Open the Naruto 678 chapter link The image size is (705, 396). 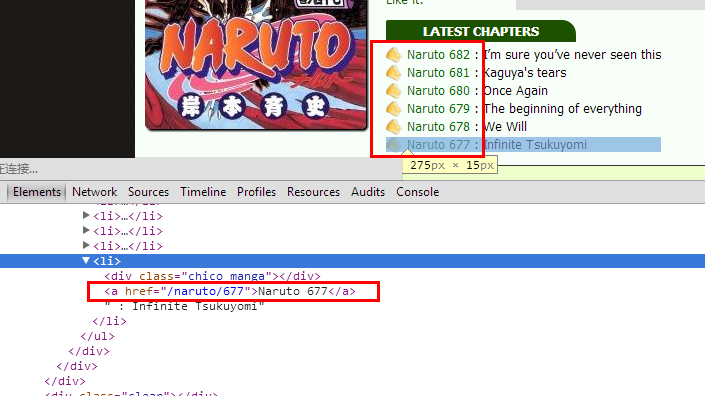(438, 127)
